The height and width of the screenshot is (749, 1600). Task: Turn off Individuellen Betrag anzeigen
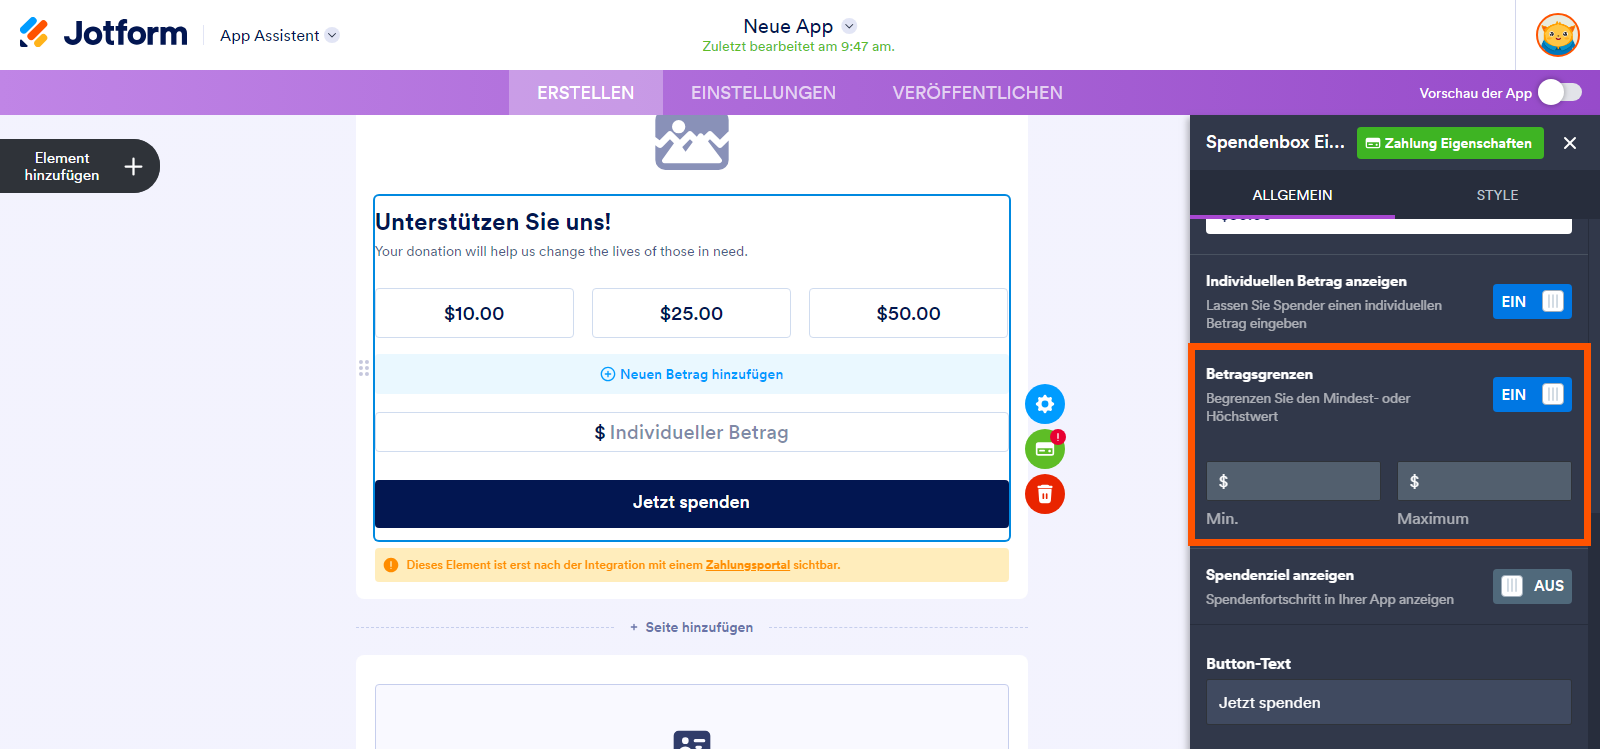[1531, 302]
